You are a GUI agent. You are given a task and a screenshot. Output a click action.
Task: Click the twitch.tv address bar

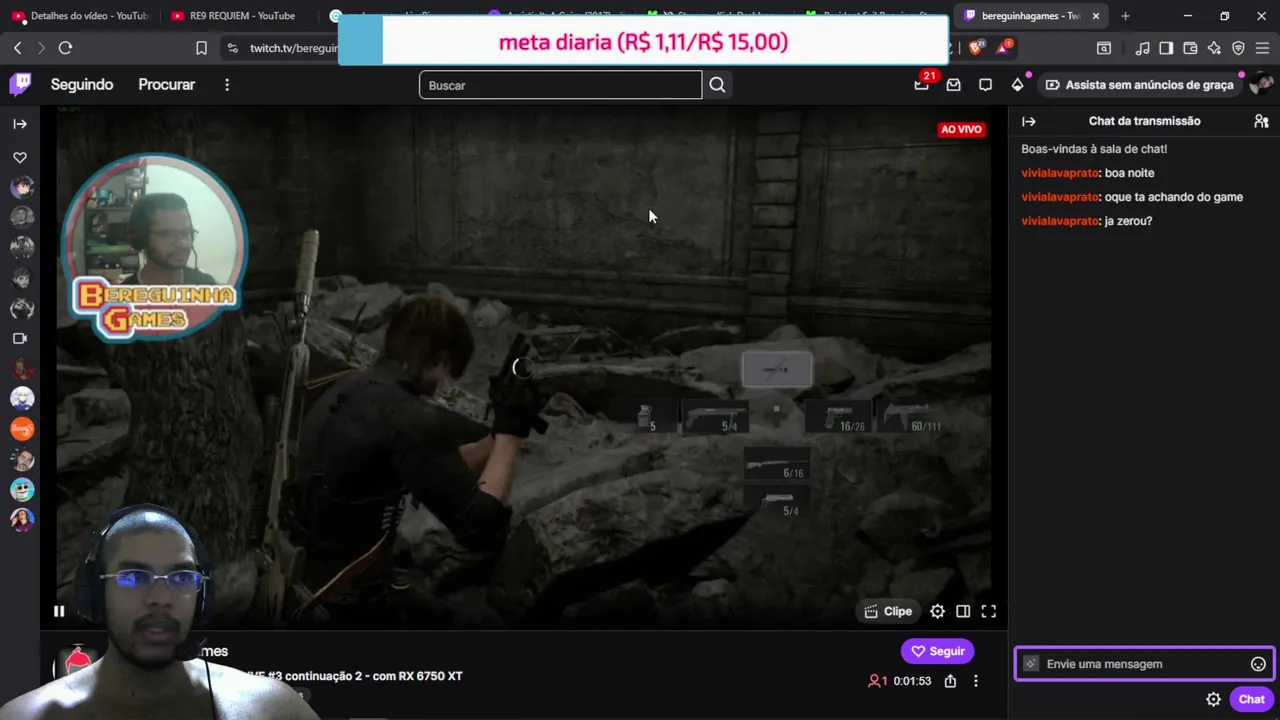tap(295, 48)
